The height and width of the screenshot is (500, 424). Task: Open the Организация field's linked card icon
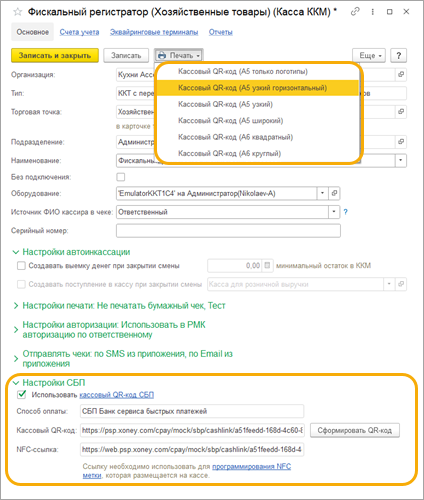[401, 74]
